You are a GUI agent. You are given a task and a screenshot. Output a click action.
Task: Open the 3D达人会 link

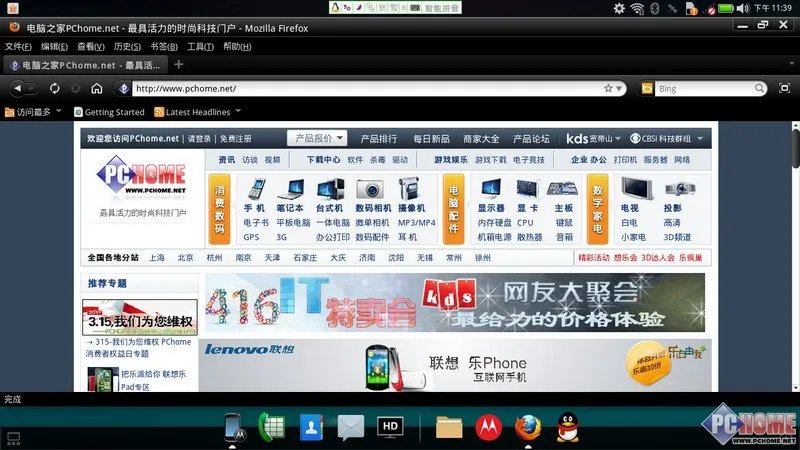pyautogui.click(x=658, y=258)
